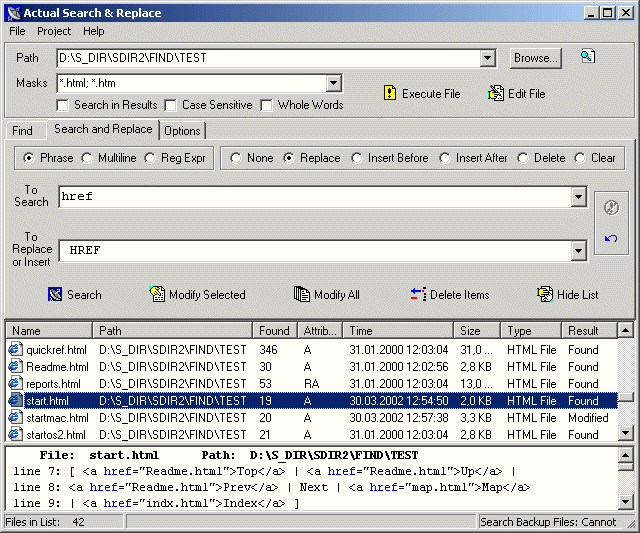Image resolution: width=640 pixels, height=533 pixels.
Task: Select the Insert After radio button
Action: 444,158
